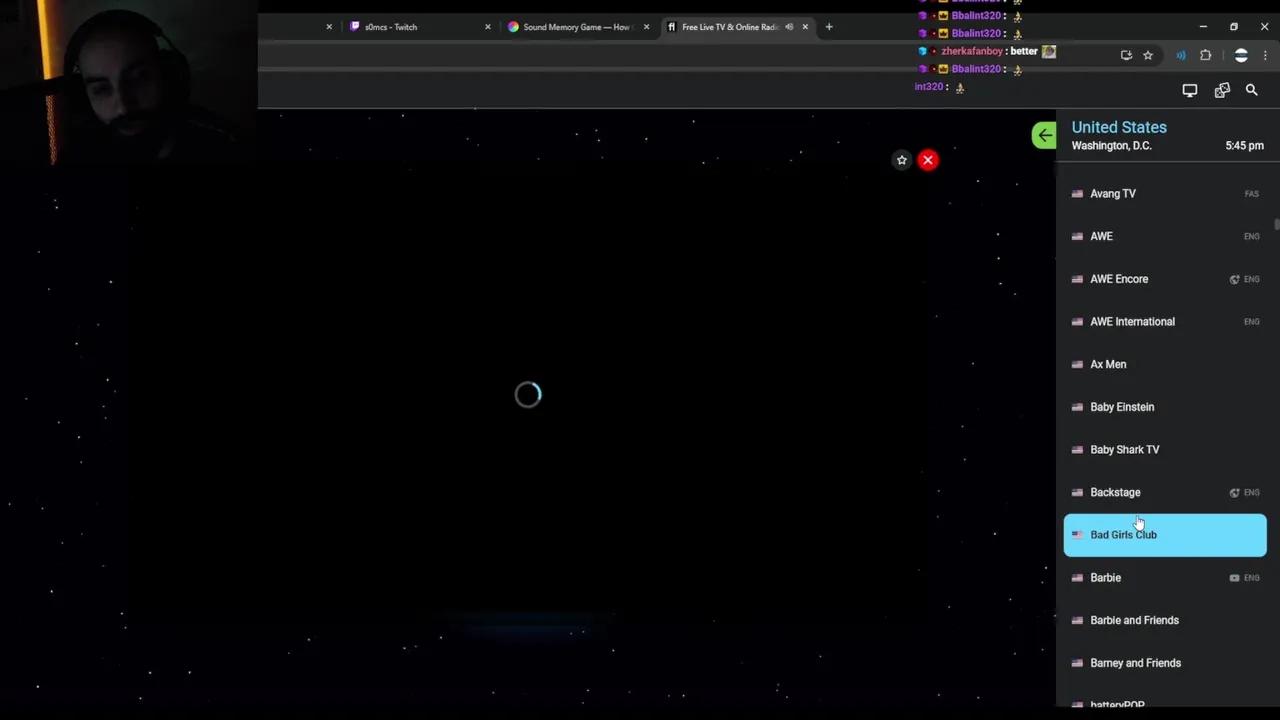1280x720 pixels.
Task: Open the TV monitor icon in site header
Action: click(1190, 90)
